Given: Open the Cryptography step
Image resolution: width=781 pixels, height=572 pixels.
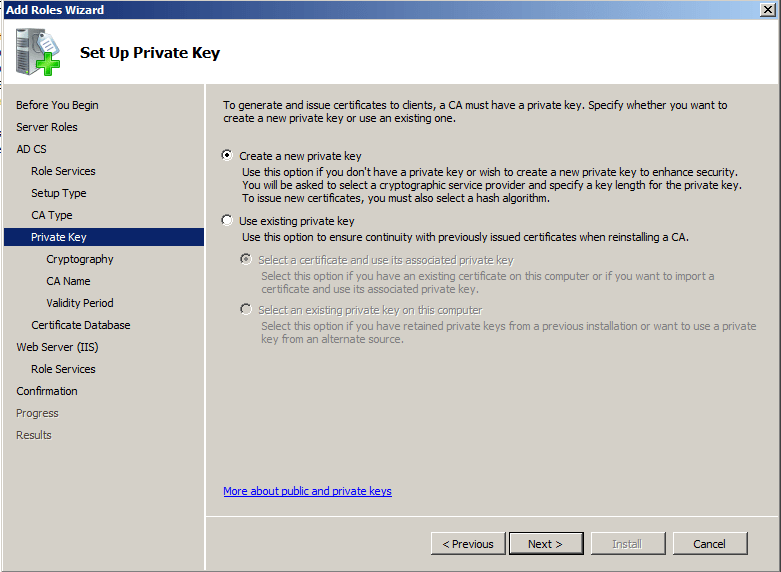Looking at the screenshot, I should 80,259.
